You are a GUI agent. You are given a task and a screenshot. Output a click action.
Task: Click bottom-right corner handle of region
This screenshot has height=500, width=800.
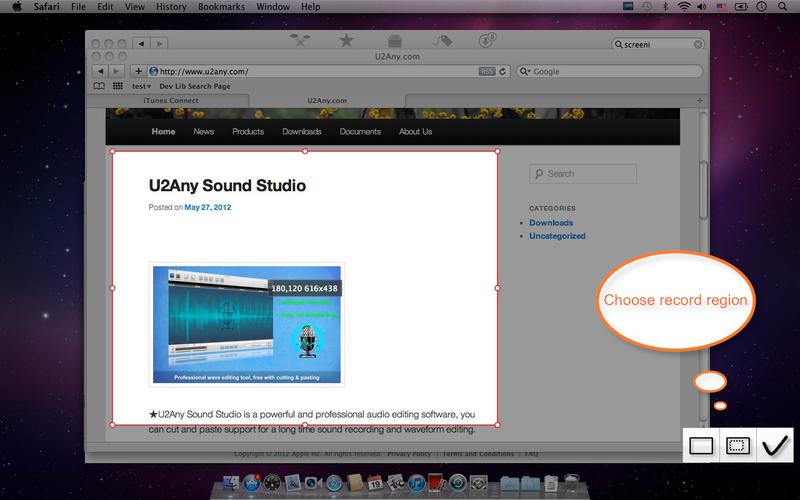coord(497,424)
